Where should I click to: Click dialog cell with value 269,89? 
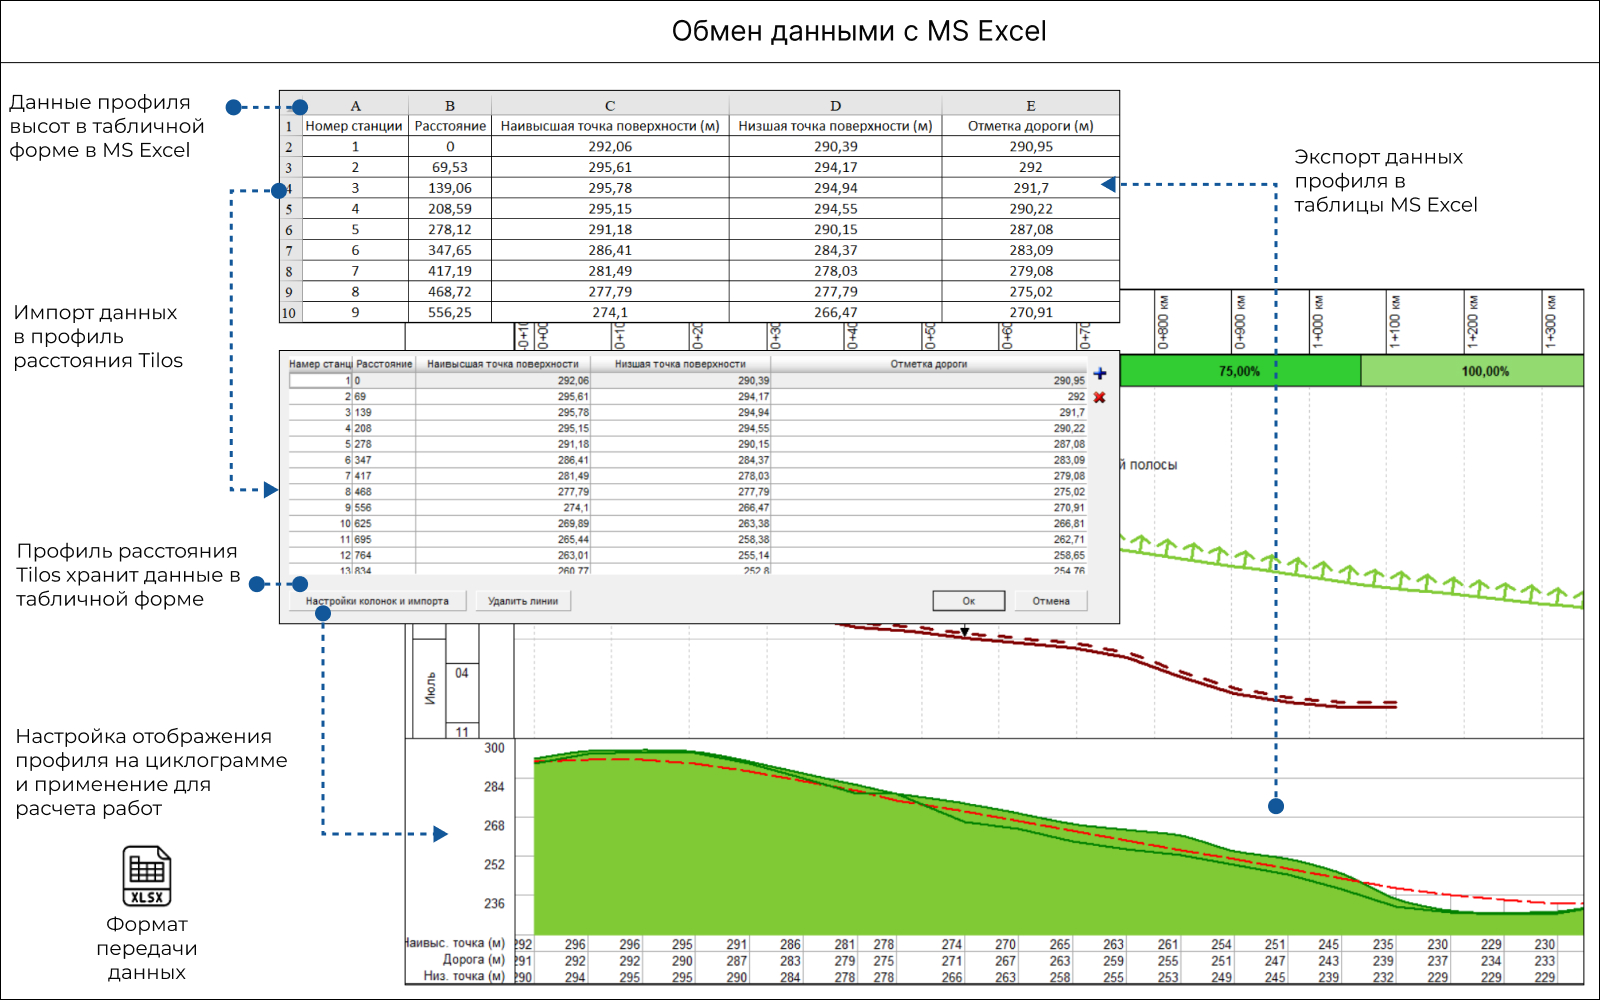pyautogui.click(x=503, y=523)
